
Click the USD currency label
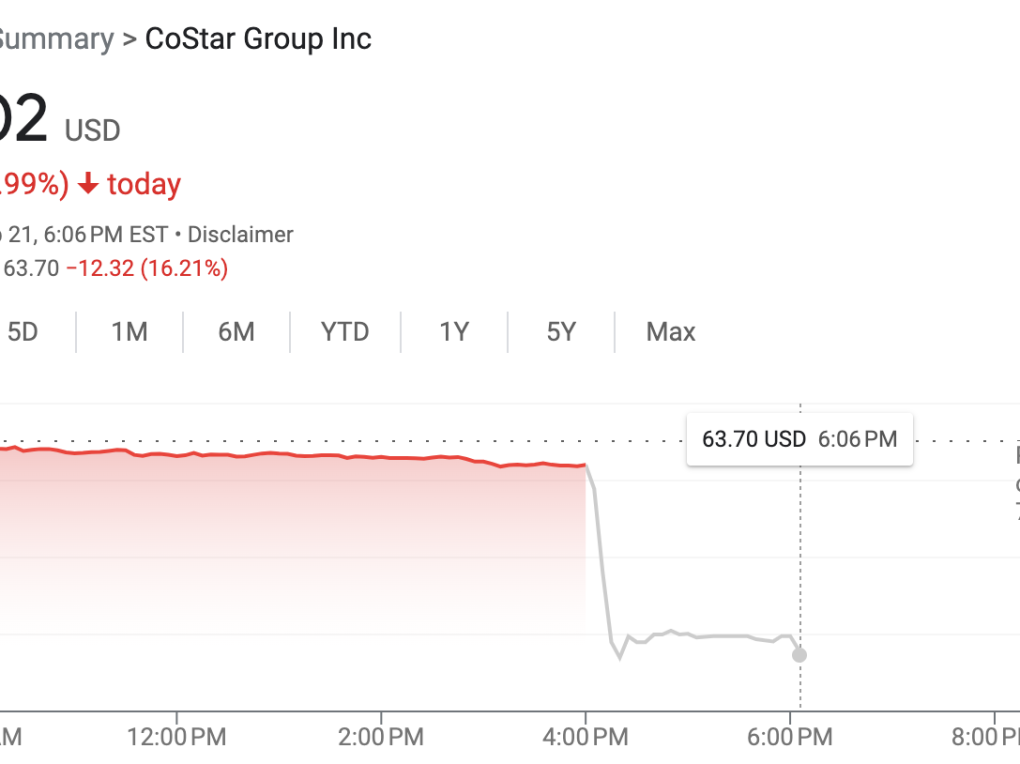click(x=92, y=130)
